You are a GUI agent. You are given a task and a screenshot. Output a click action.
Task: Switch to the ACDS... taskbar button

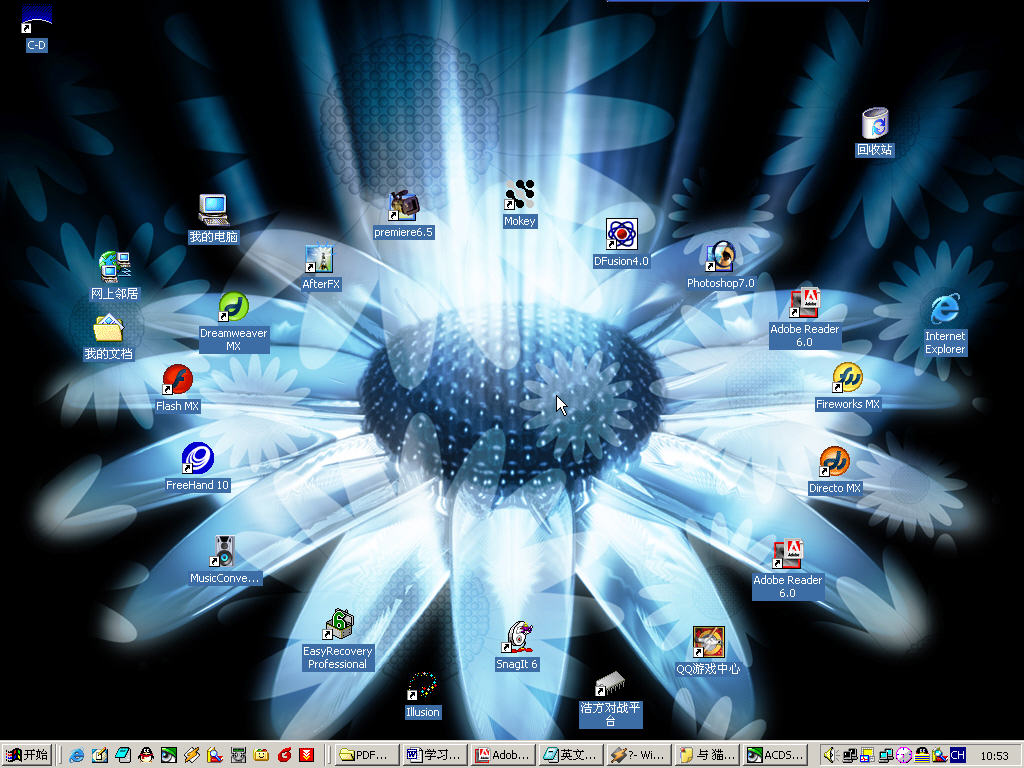pos(775,756)
